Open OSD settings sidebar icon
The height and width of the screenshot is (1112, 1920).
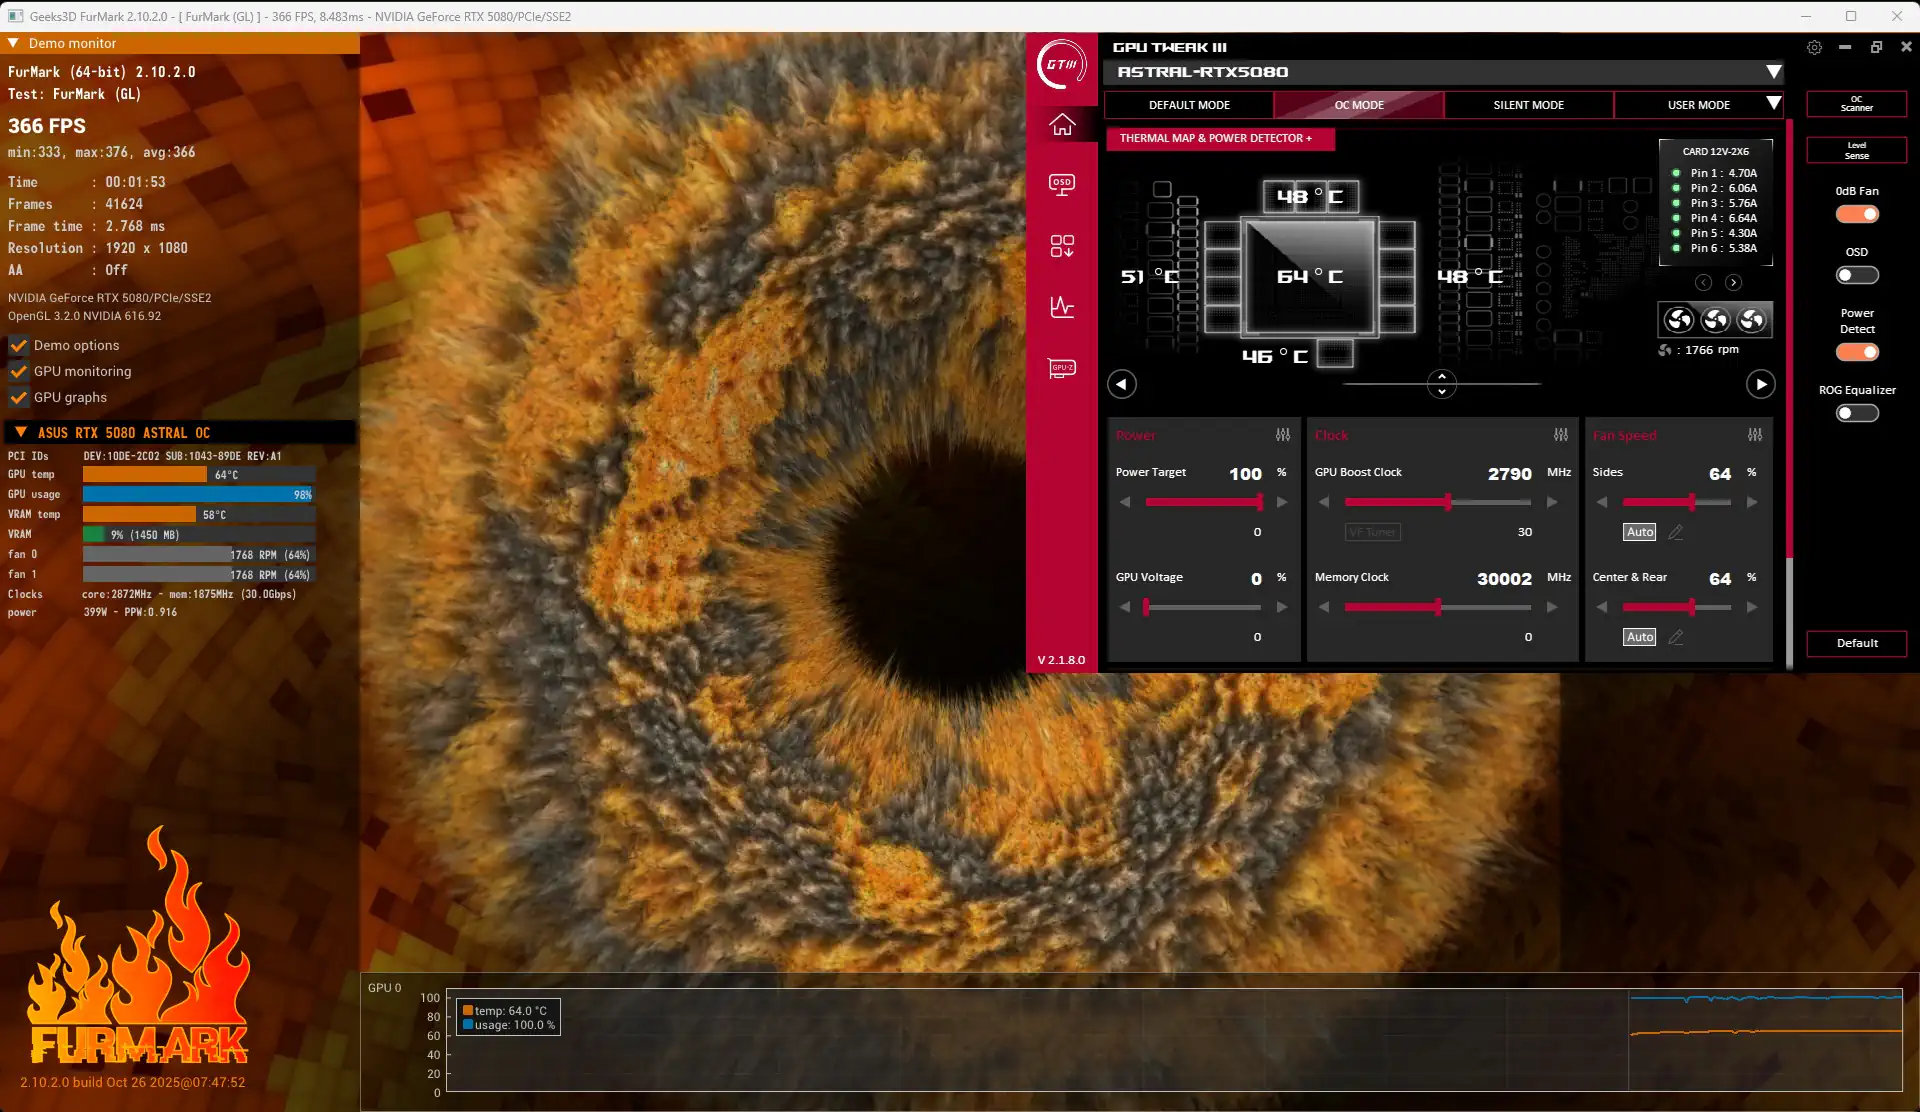click(1062, 185)
